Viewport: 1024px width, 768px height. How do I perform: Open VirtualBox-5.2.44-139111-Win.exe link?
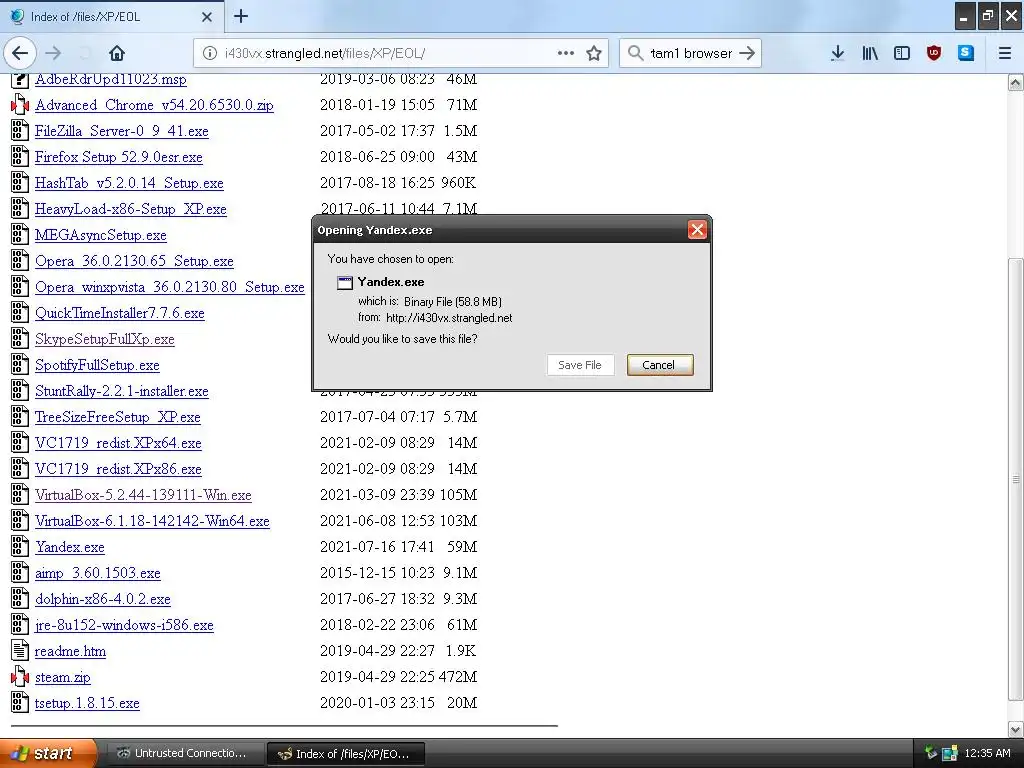pos(143,496)
